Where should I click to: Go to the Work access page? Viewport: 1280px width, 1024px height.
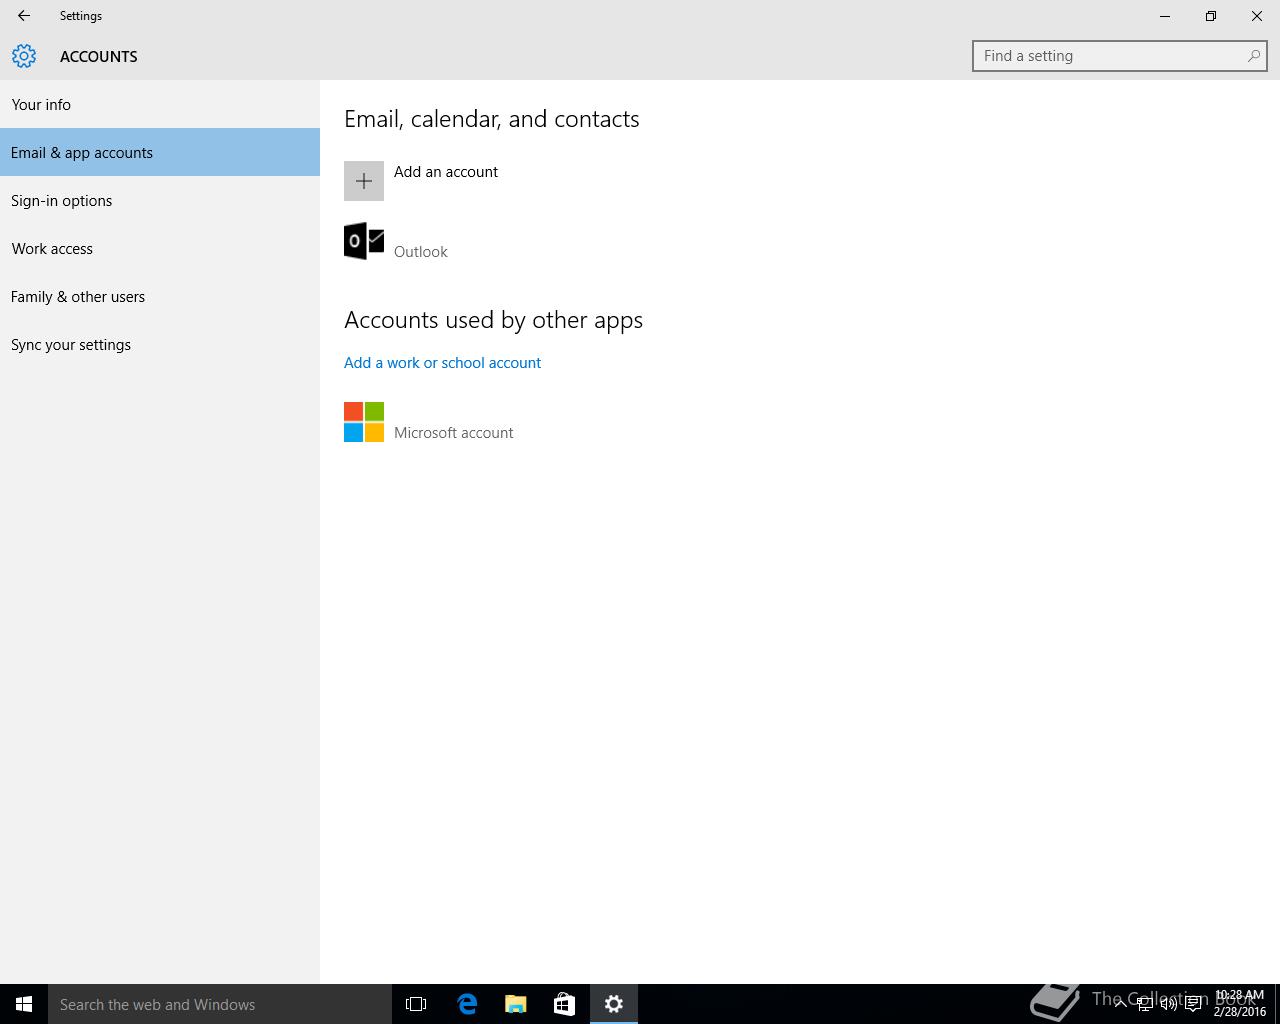[52, 249]
